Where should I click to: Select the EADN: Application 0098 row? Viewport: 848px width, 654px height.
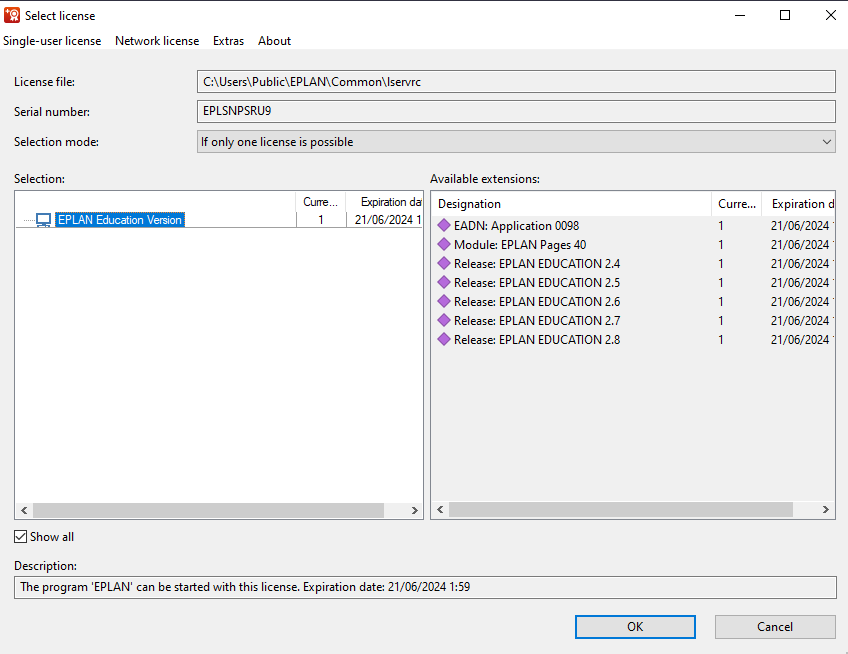tap(633, 226)
